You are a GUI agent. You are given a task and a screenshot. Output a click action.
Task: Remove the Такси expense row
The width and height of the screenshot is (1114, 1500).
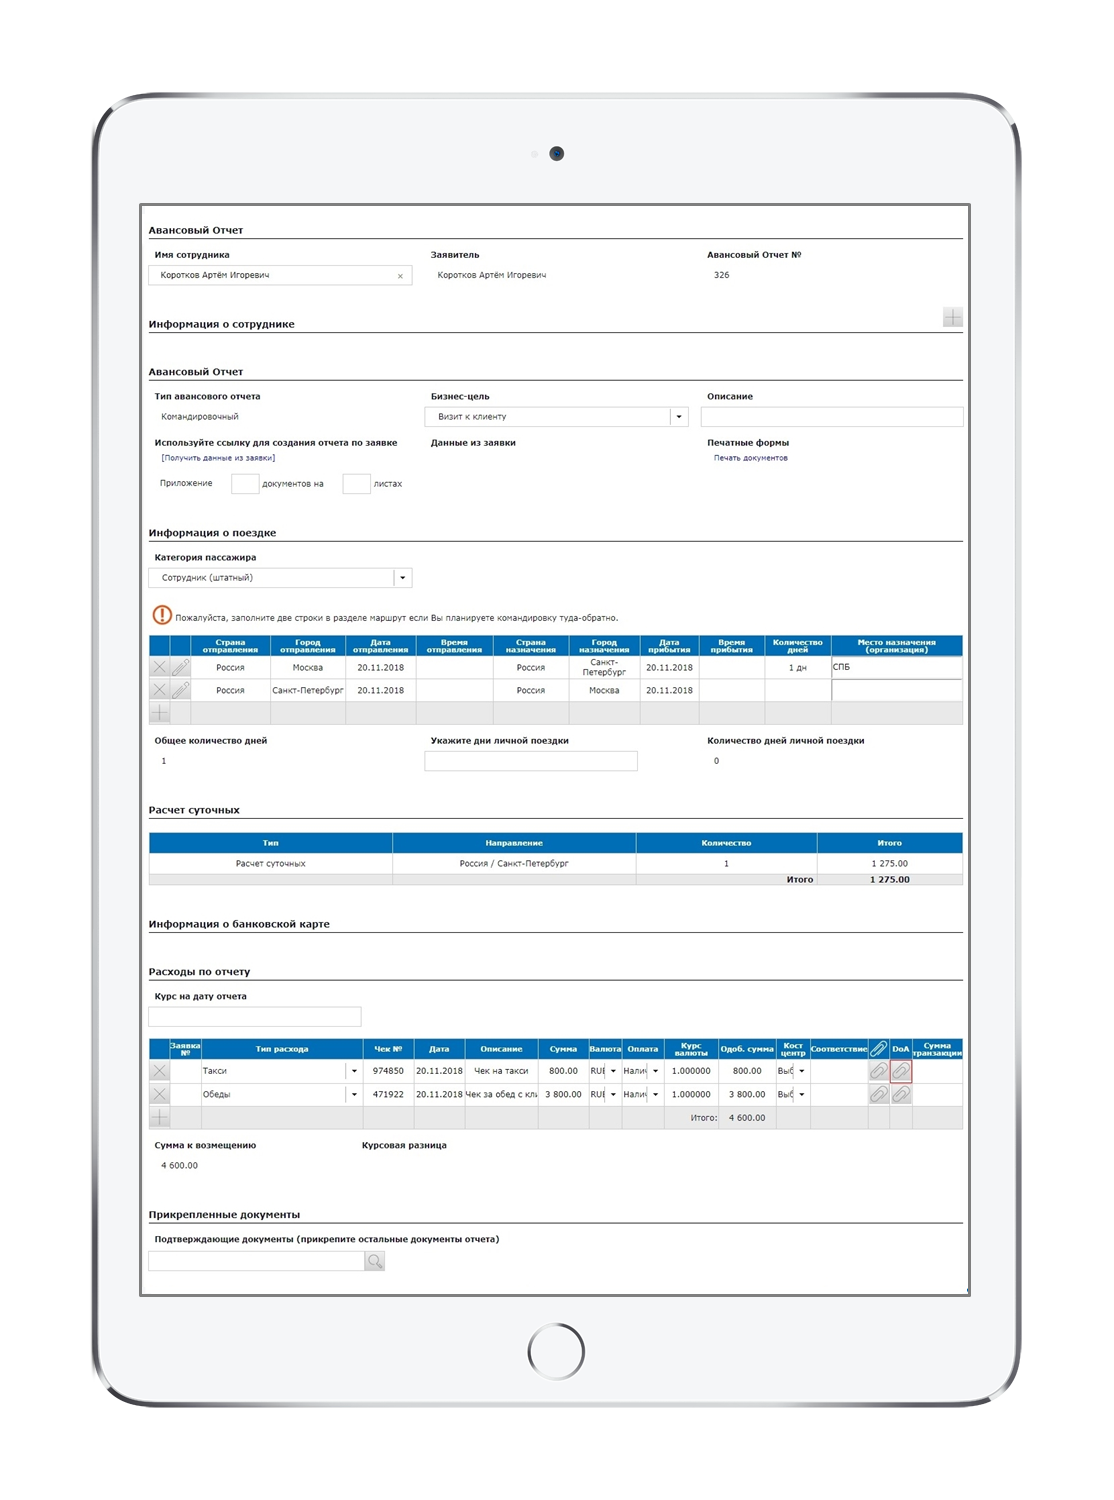tap(159, 1071)
